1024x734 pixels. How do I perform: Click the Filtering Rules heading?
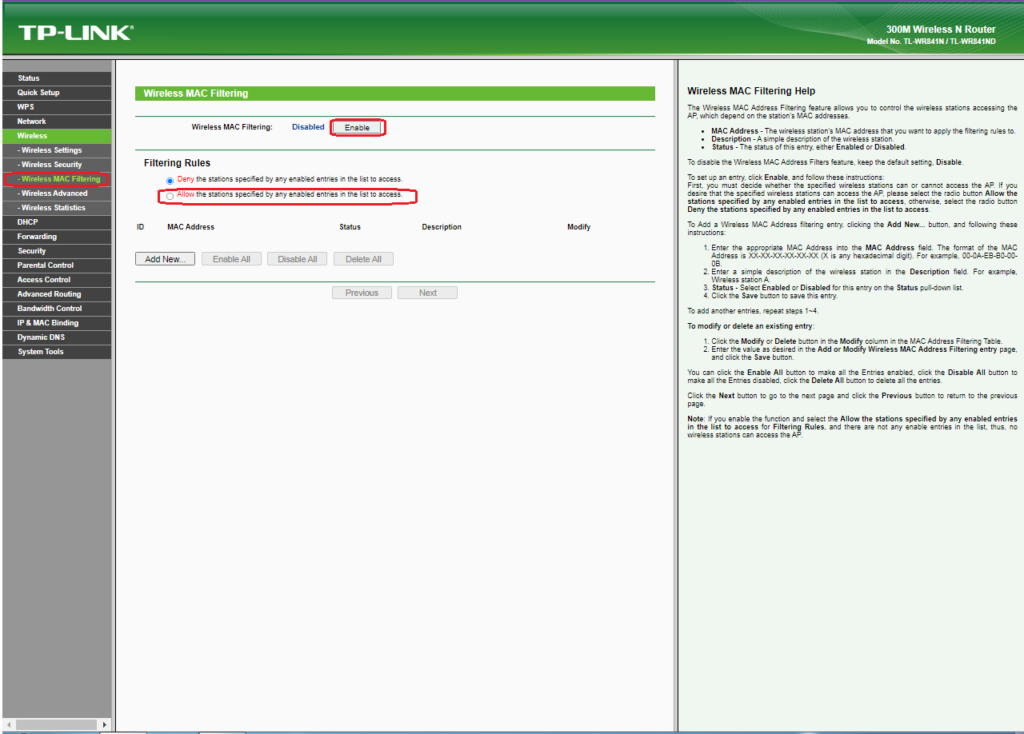(x=177, y=163)
